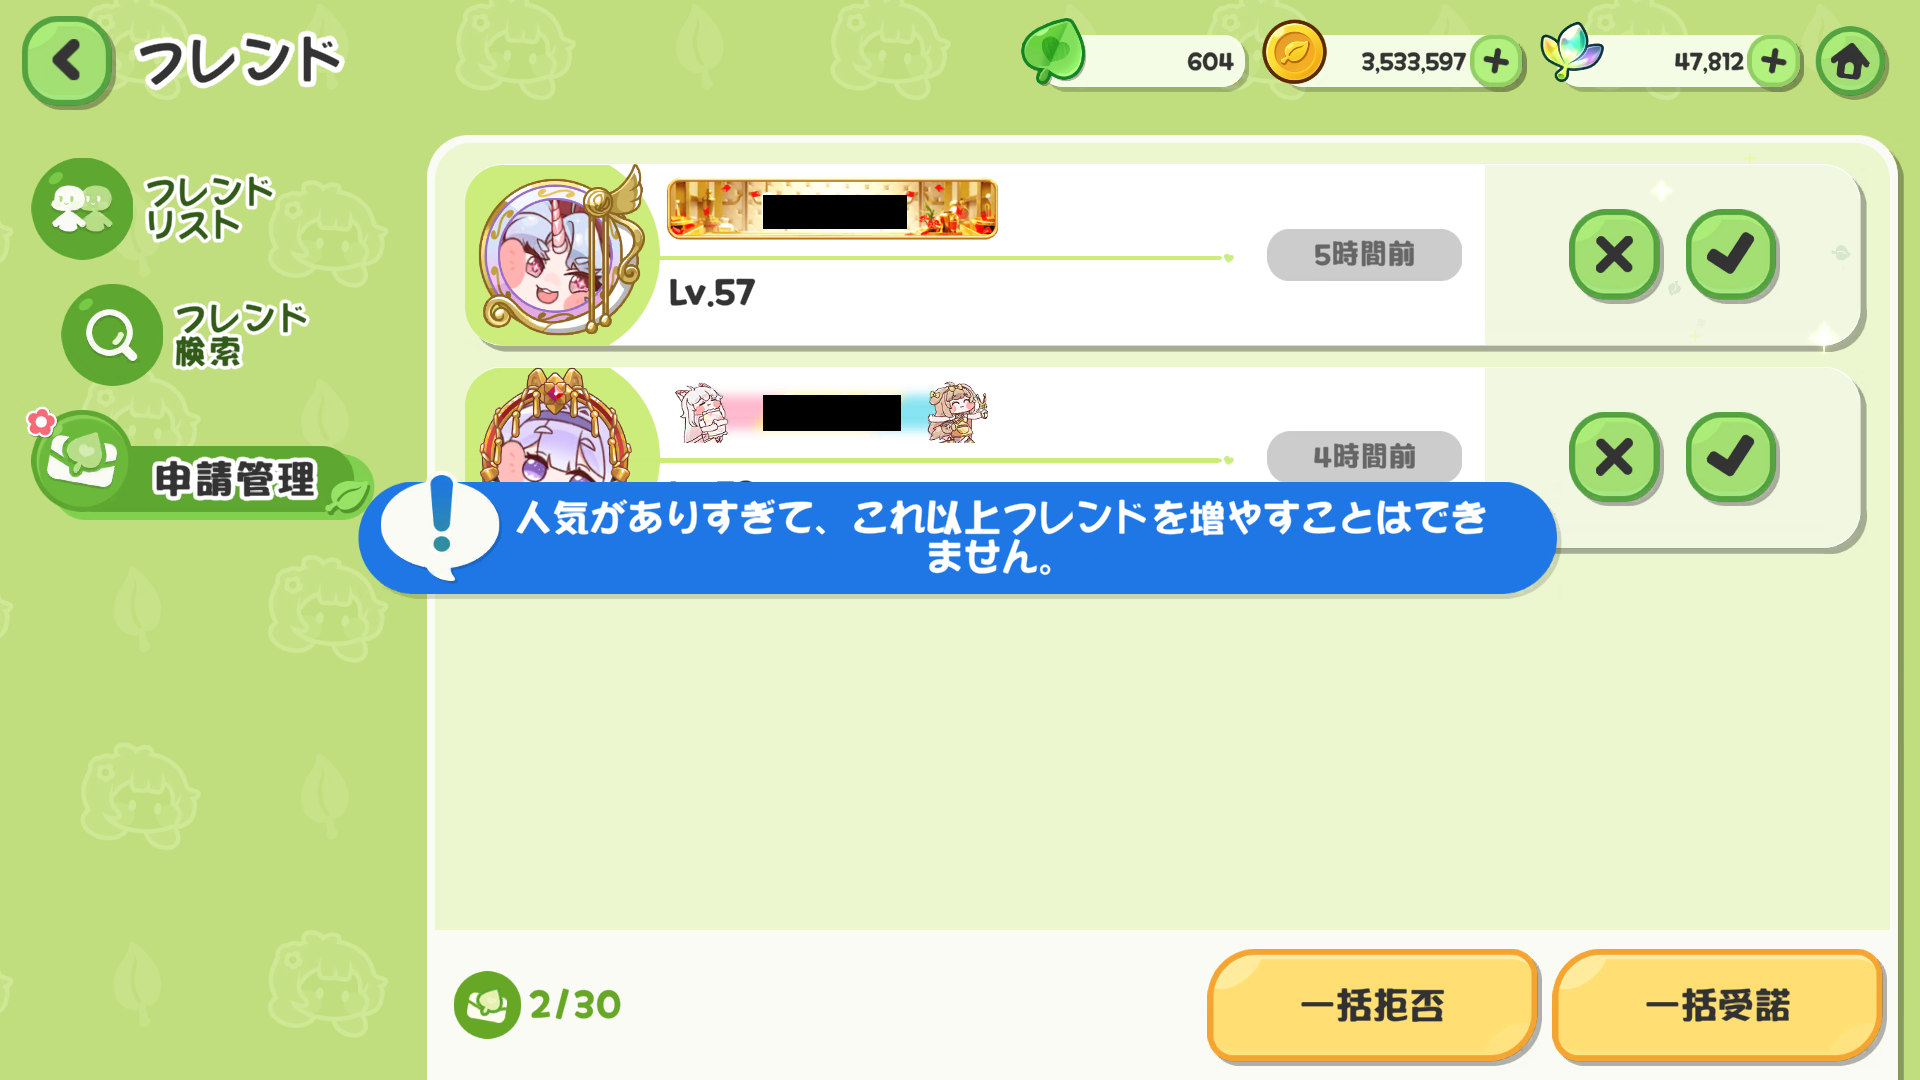Reject the Lv.57 player's friend request

pyautogui.click(x=1614, y=255)
